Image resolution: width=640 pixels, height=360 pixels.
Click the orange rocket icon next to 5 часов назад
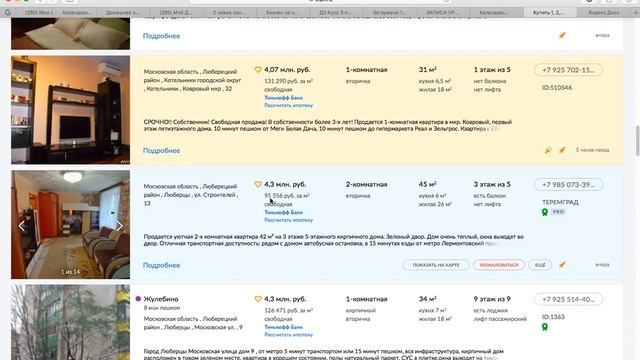562,150
